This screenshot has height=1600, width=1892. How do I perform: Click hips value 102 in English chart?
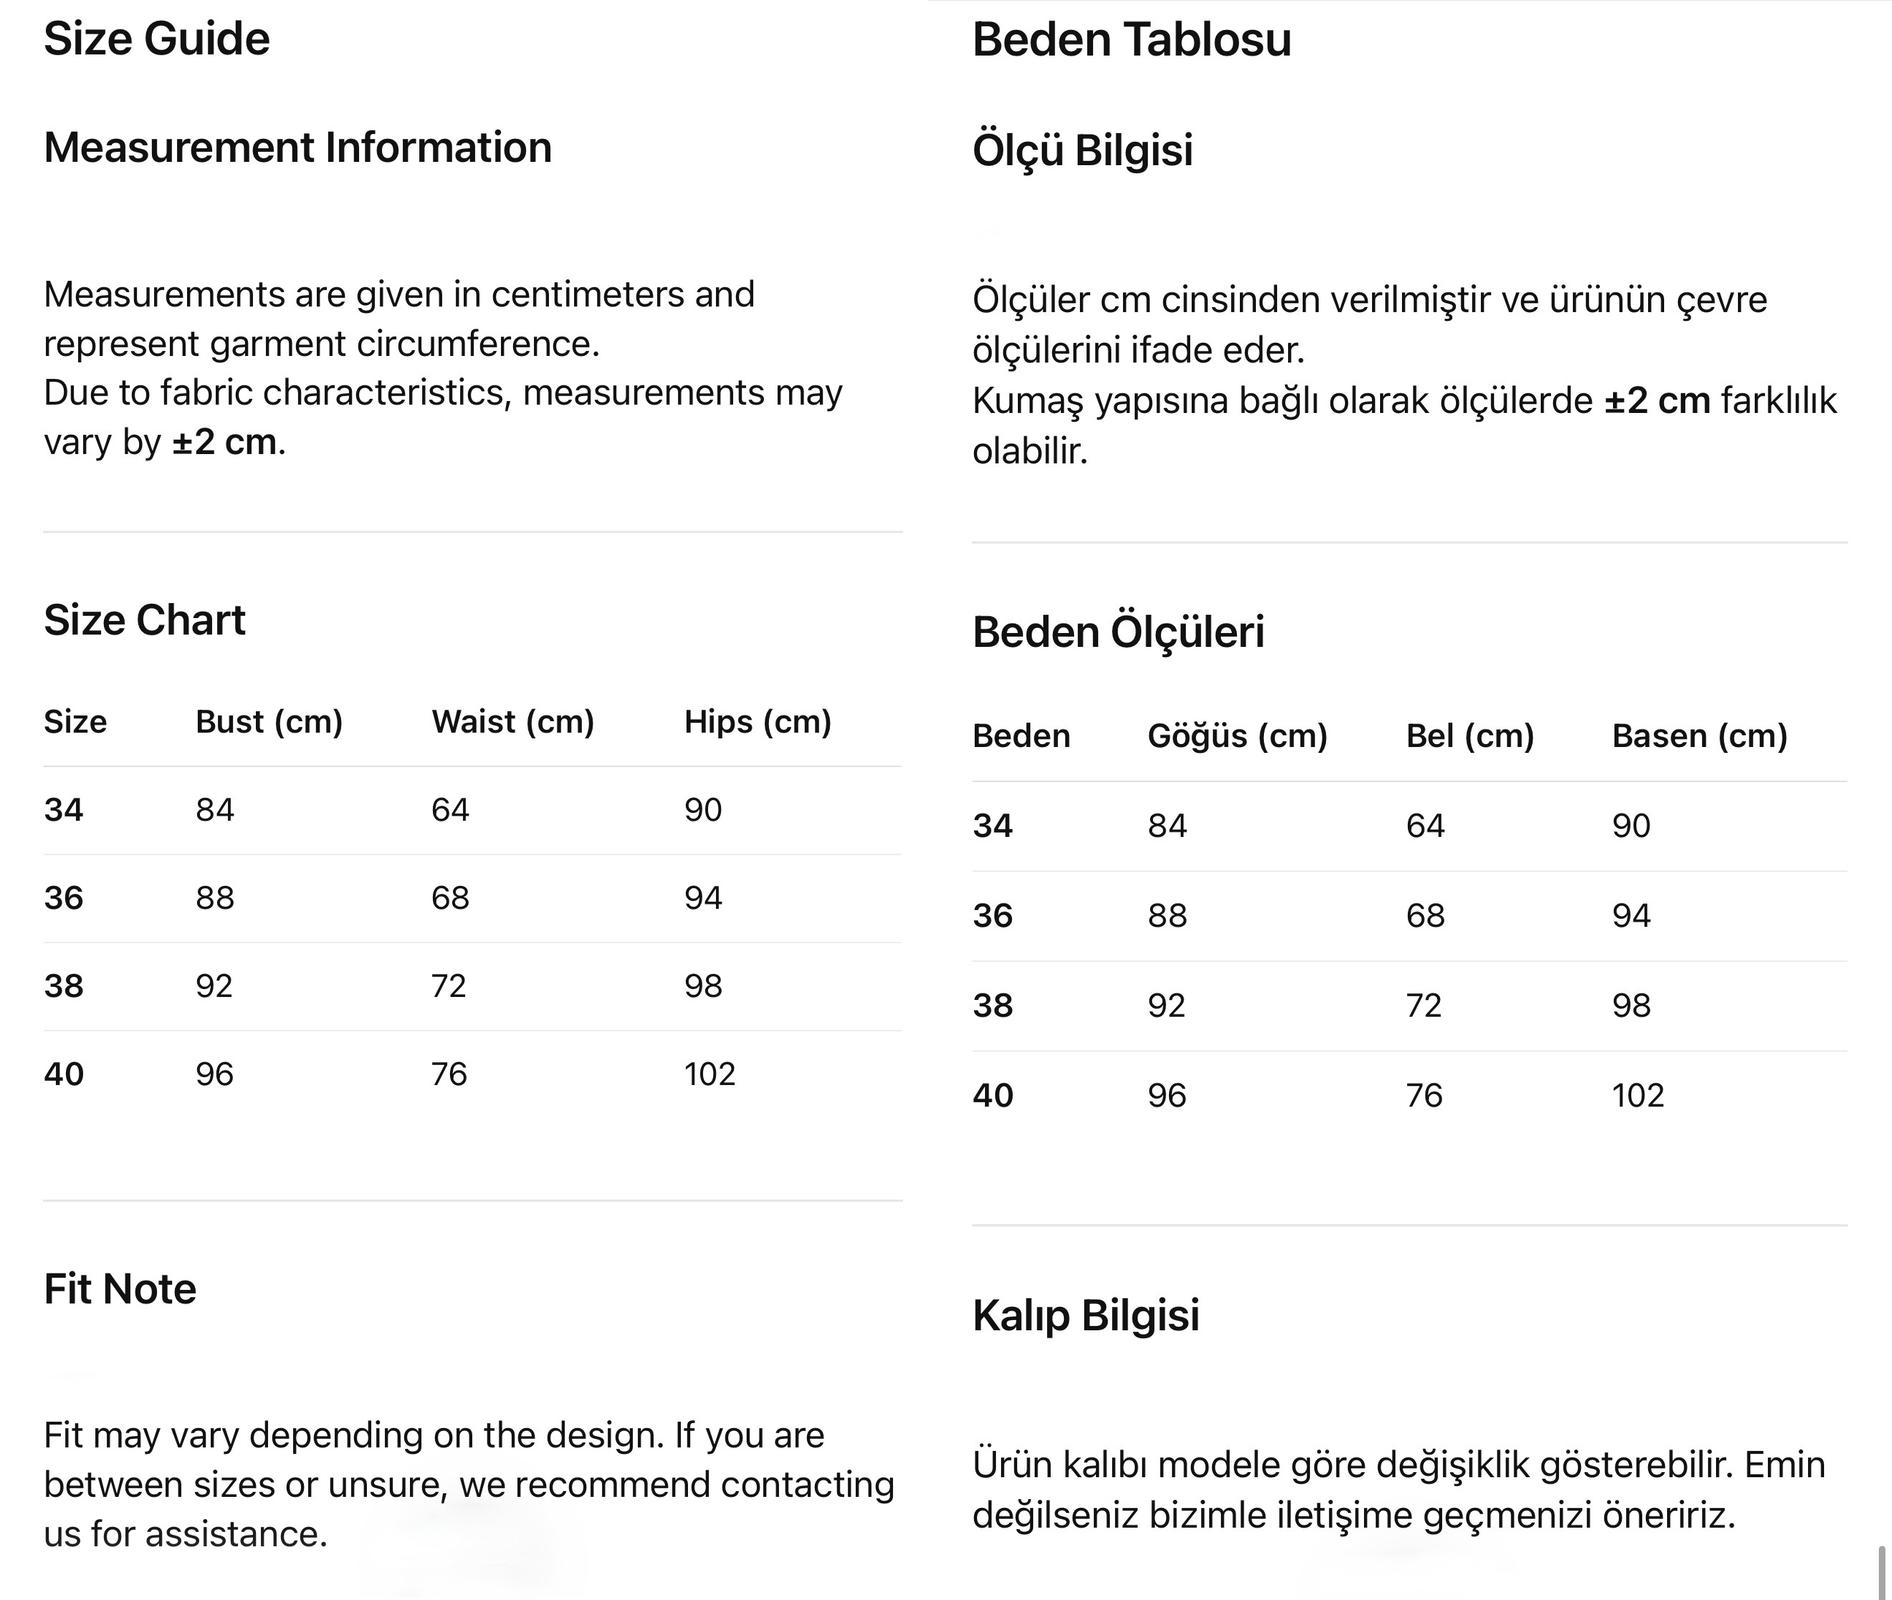click(709, 1074)
